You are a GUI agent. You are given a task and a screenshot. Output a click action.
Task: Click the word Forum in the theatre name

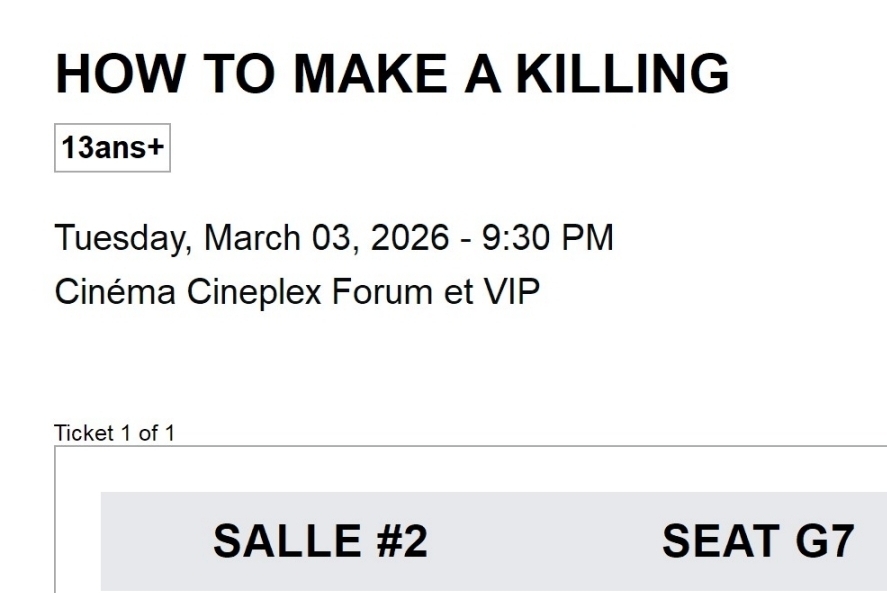[x=381, y=290]
